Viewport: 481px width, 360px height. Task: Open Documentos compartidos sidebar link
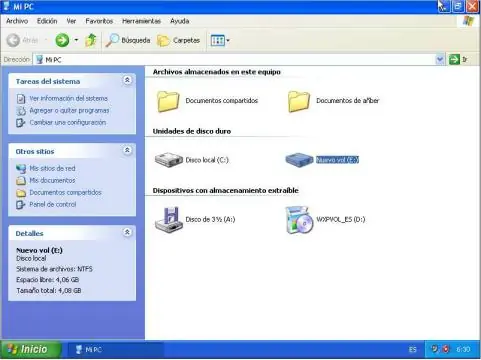tap(65, 192)
